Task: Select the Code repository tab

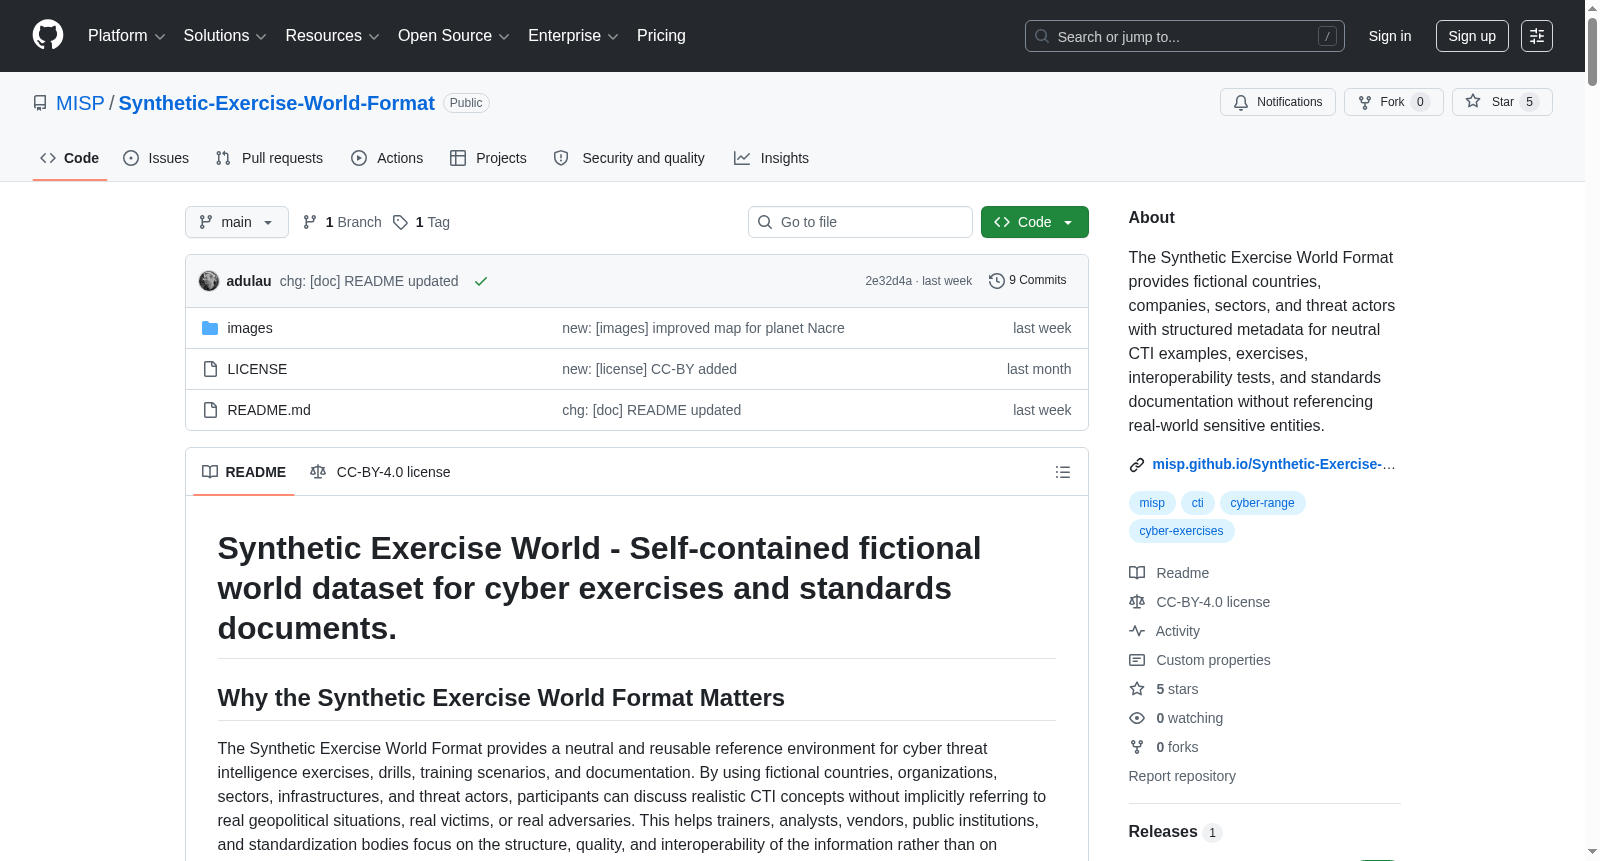Action: point(70,158)
